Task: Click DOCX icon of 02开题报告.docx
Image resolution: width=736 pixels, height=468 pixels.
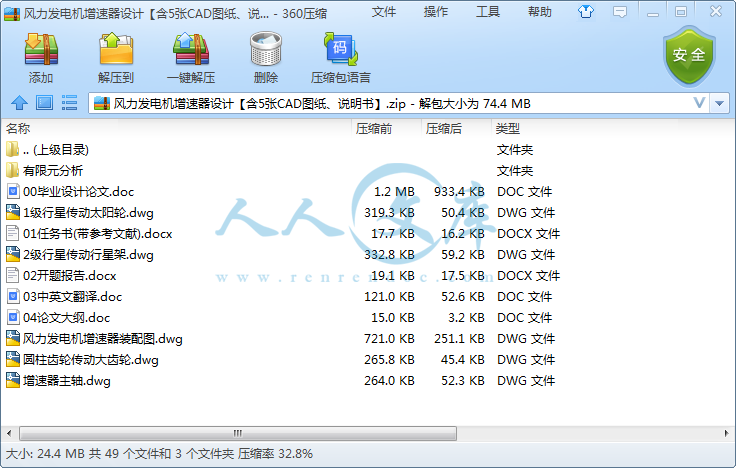Action: pos(13,276)
